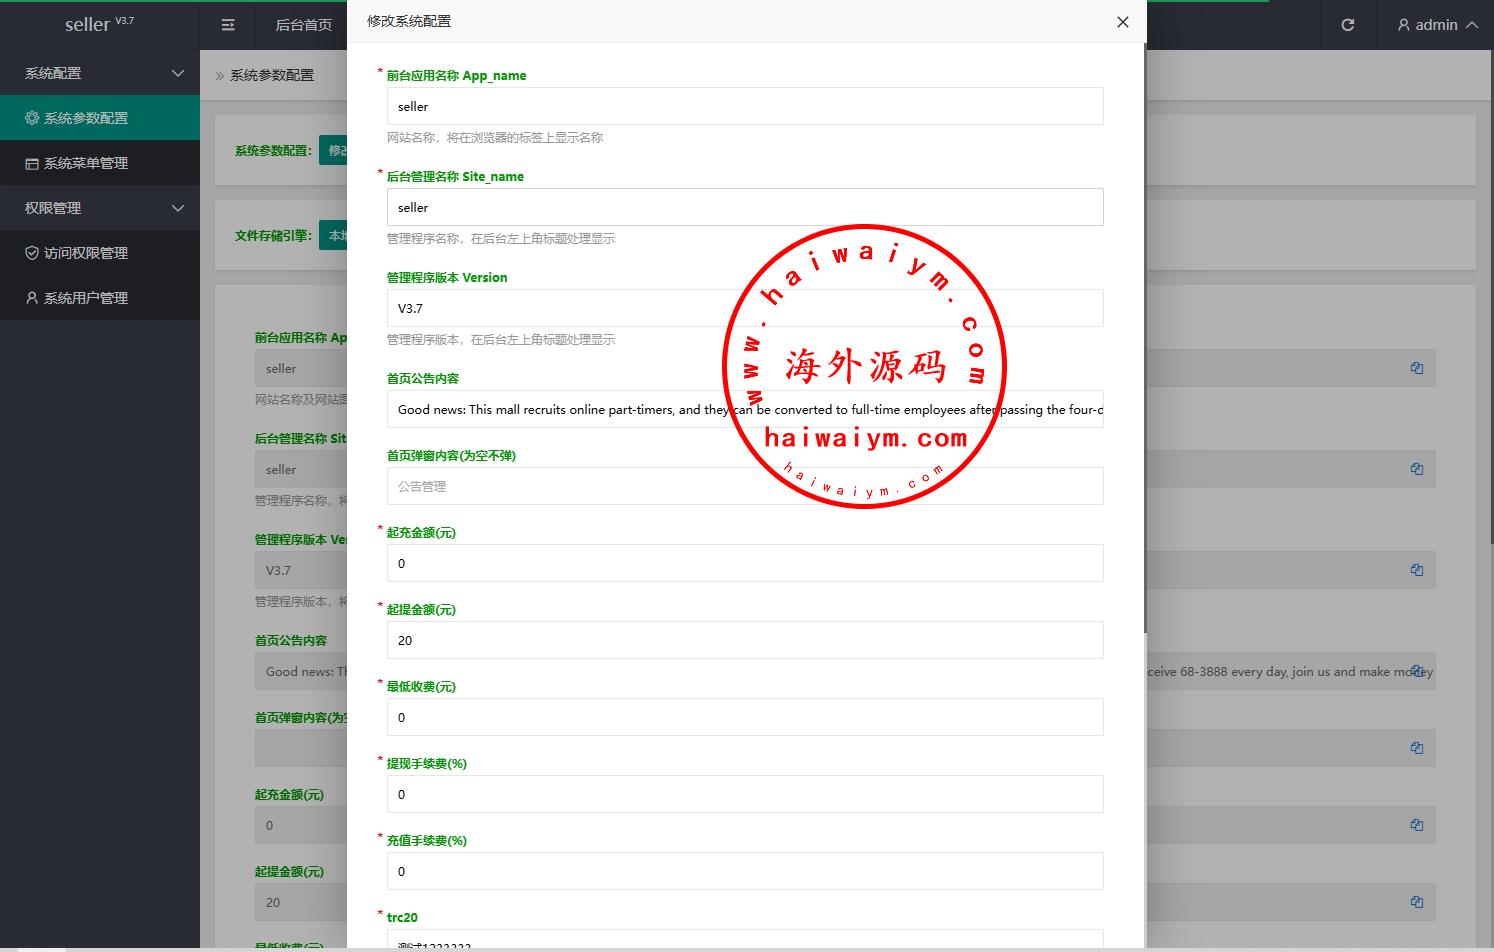Copy icon for background 前台应用名称 row
Screen dimensions: 1494x952
(1417, 368)
